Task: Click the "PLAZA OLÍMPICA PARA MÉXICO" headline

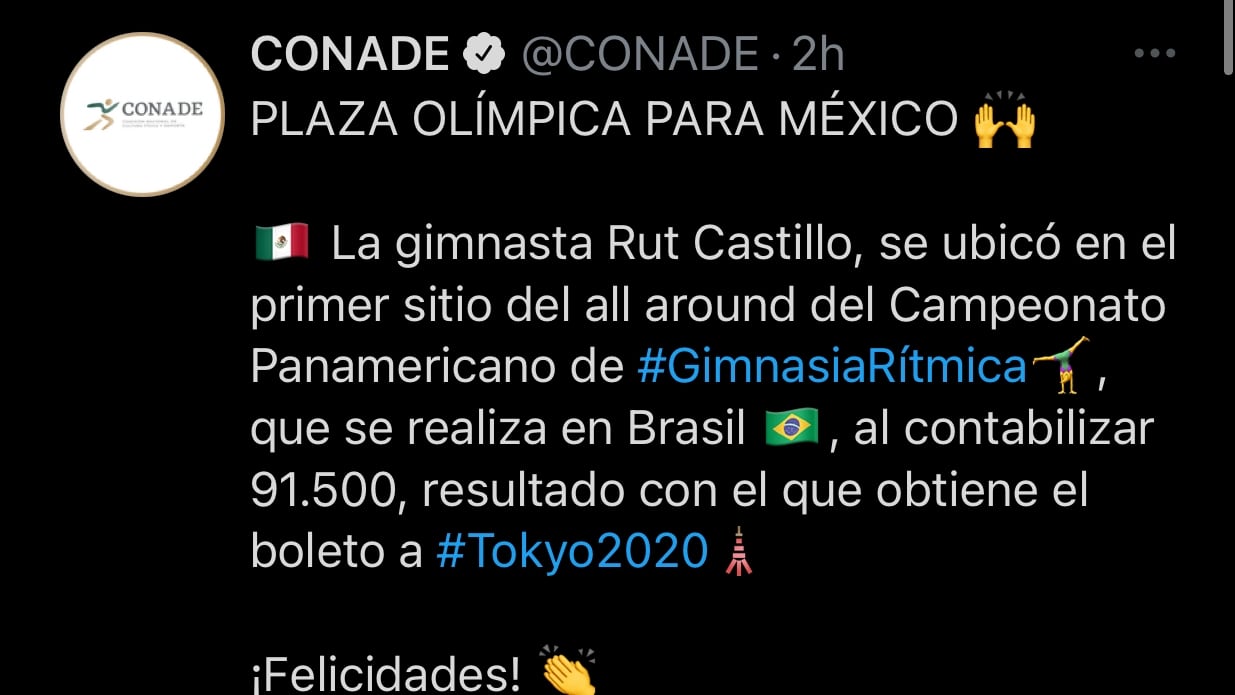Action: (604, 120)
